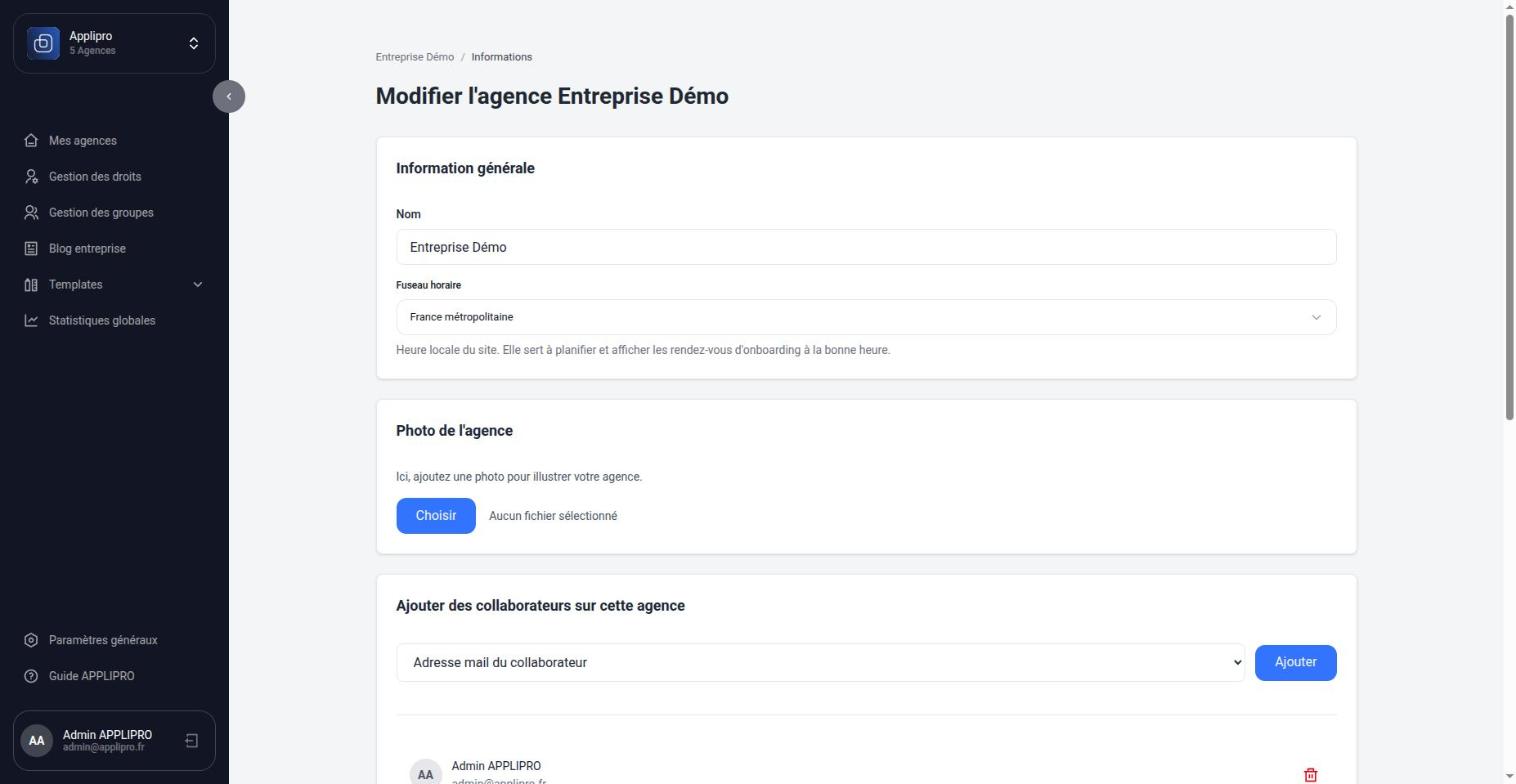
Task: Click the 'Information générale' heading
Action: (465, 168)
